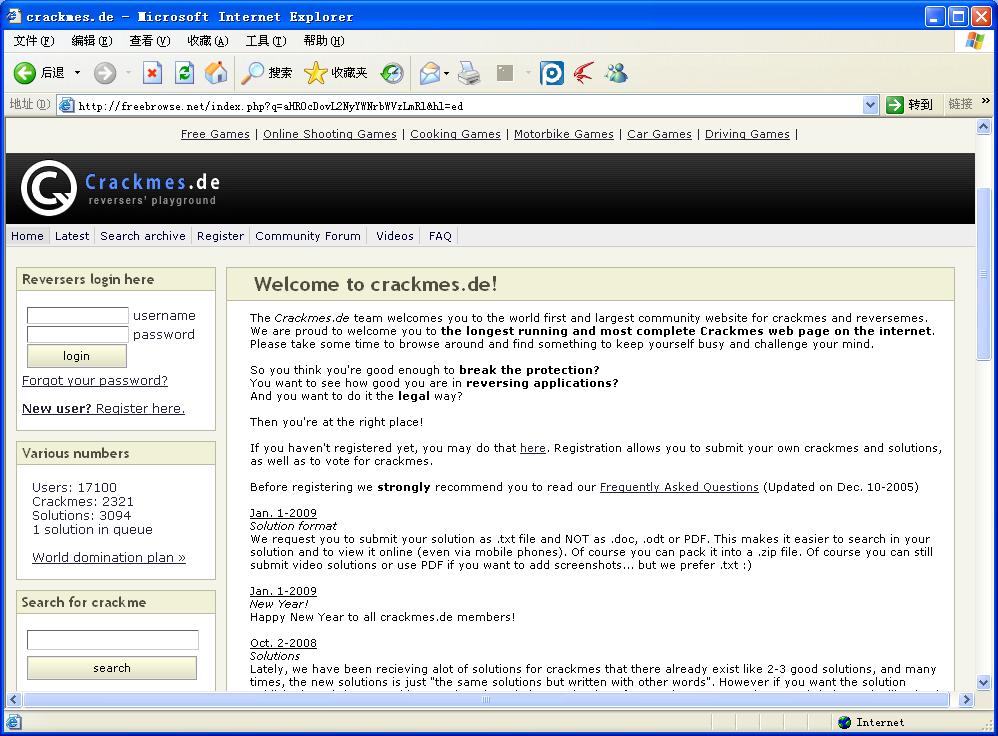Click the IE icon in title bar
The height and width of the screenshot is (736, 998).
(14, 16)
